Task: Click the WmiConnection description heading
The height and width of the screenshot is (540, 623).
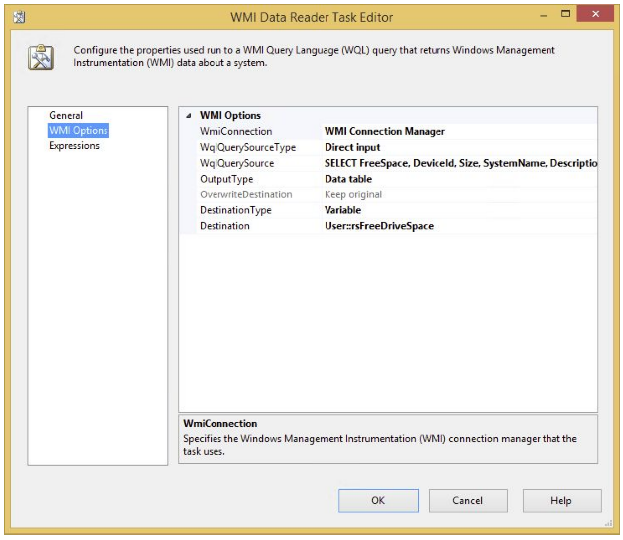Action: (x=220, y=424)
